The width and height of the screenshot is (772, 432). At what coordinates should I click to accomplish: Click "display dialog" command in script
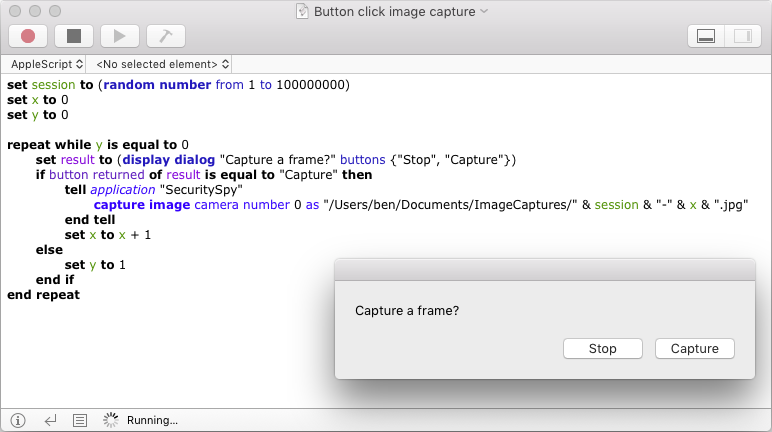tap(168, 160)
